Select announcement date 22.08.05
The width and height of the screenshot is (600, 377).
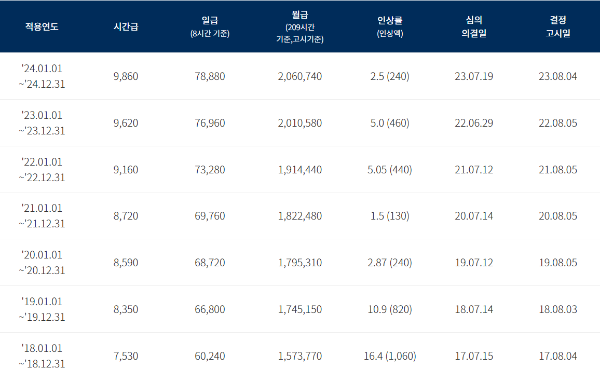tap(558, 123)
